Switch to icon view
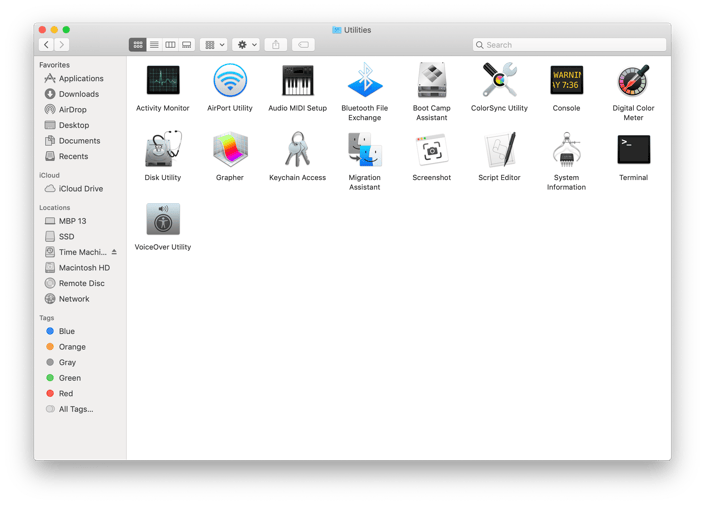Viewport: 705px width, 505px height. coord(138,45)
